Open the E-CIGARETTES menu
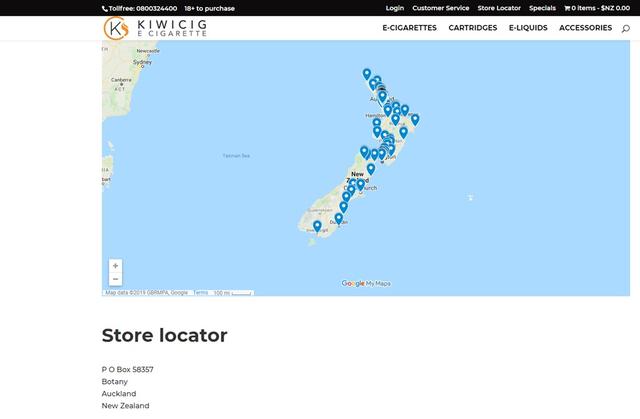Screen dimensions: 640x419 click(409, 28)
